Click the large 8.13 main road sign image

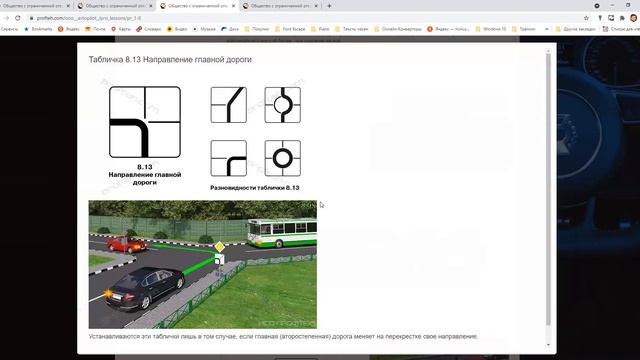[x=145, y=122]
